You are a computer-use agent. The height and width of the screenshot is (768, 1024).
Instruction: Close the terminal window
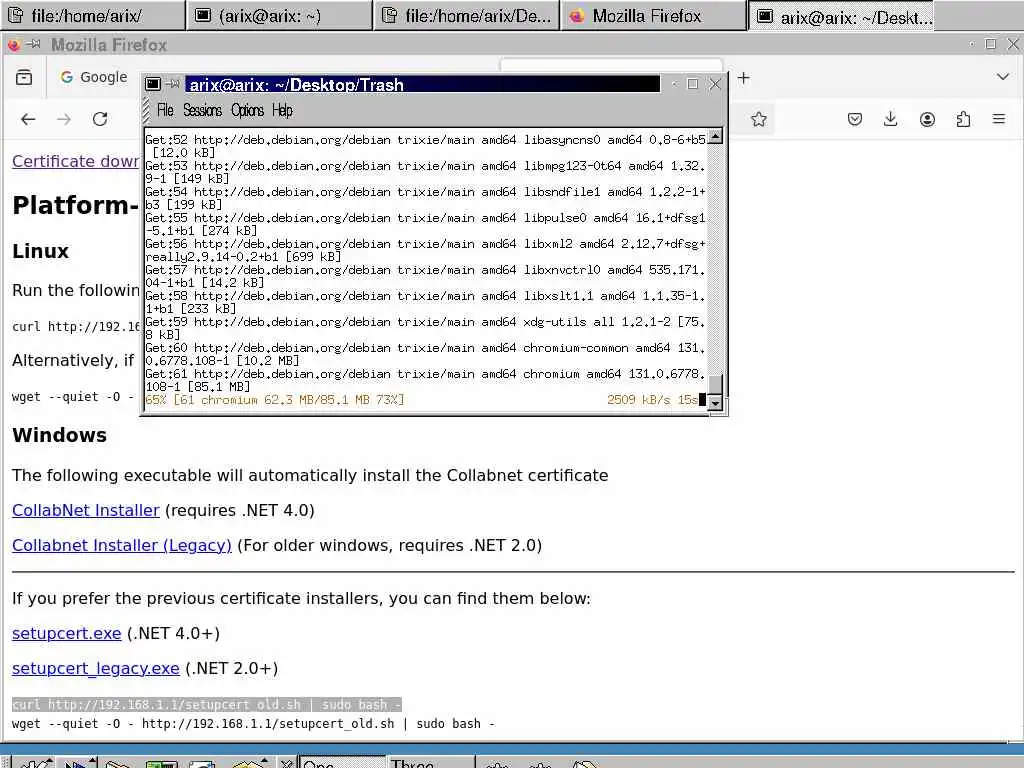(x=715, y=84)
